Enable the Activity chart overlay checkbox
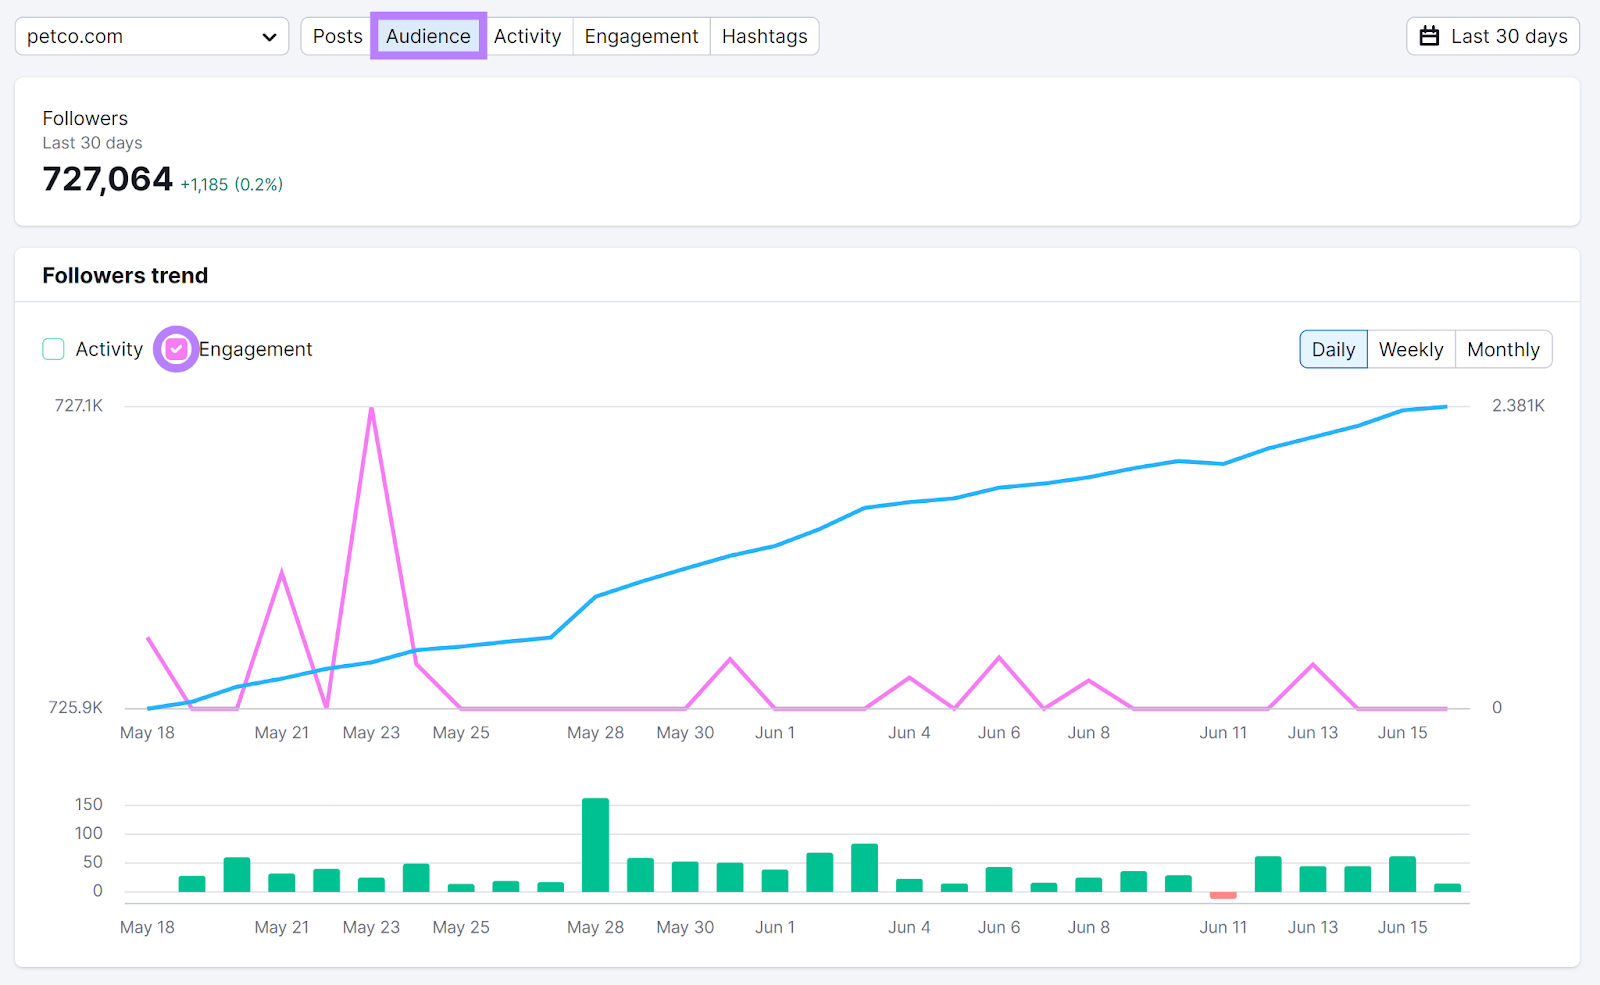The height and width of the screenshot is (985, 1600). [x=53, y=349]
